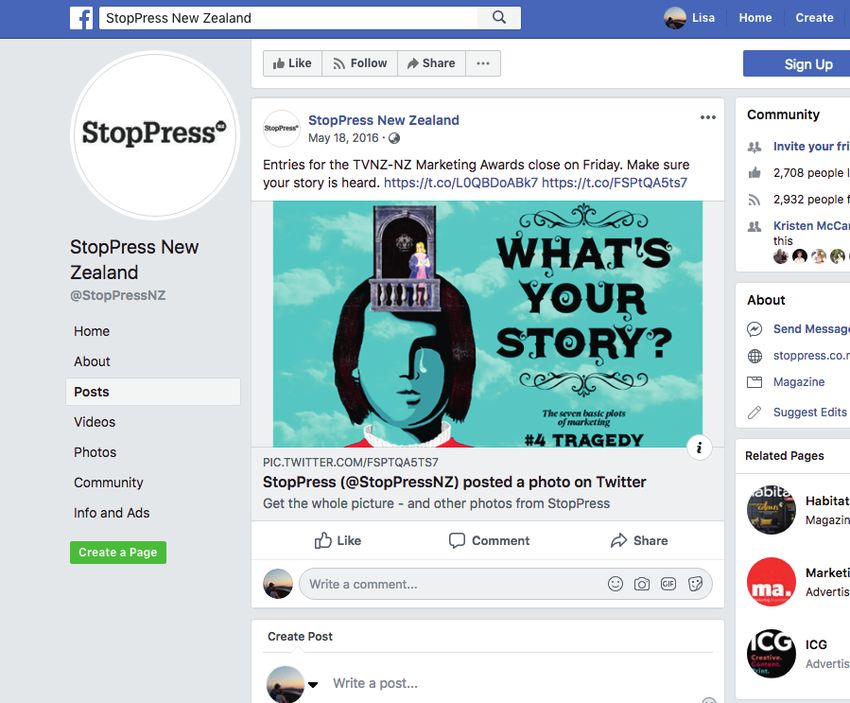Open the t.co/L0QBDoABk7 link
This screenshot has width=850, height=703.
pyautogui.click(x=461, y=183)
